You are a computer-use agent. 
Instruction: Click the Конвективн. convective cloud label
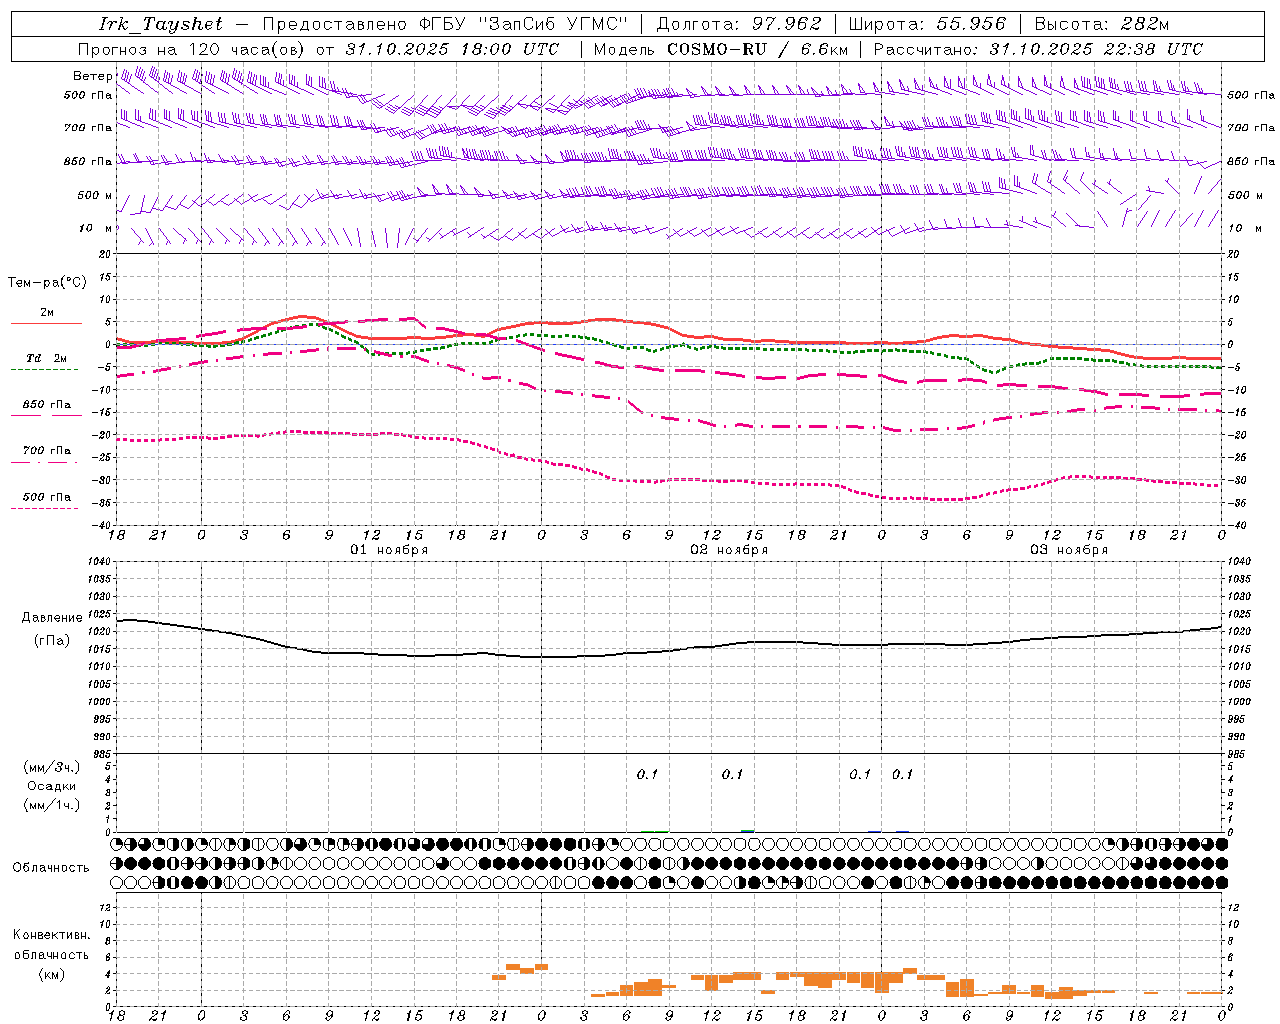pos(51,935)
